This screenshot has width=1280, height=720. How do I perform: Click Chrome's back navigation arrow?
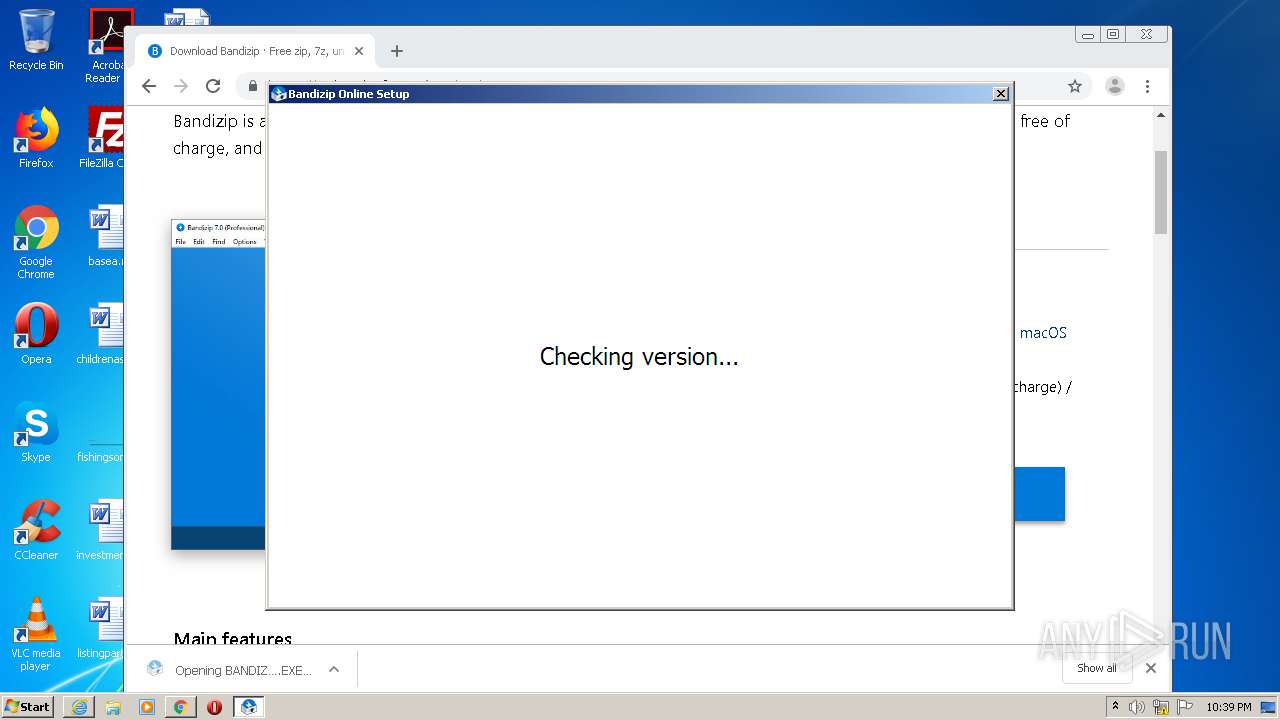[149, 86]
